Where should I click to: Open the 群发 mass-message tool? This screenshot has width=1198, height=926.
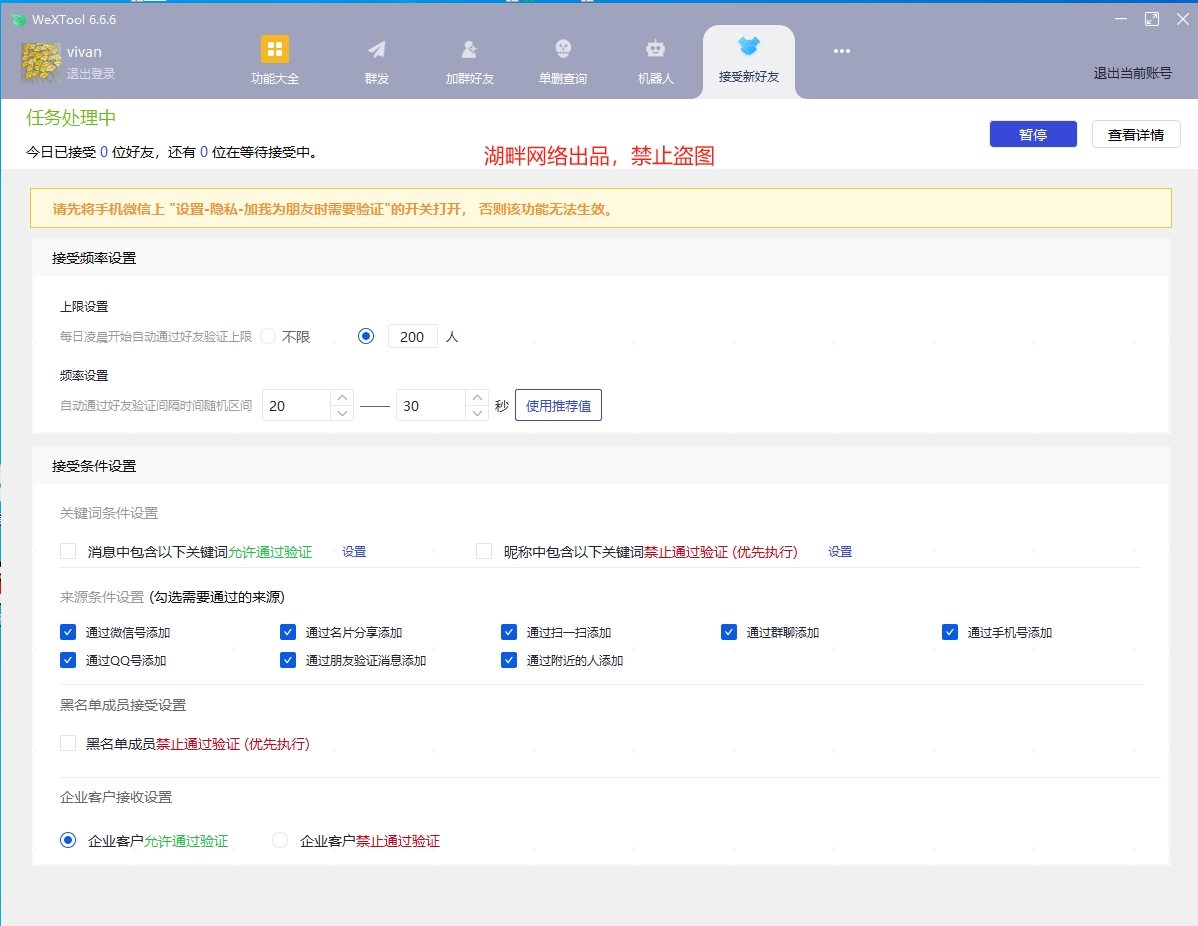376,60
